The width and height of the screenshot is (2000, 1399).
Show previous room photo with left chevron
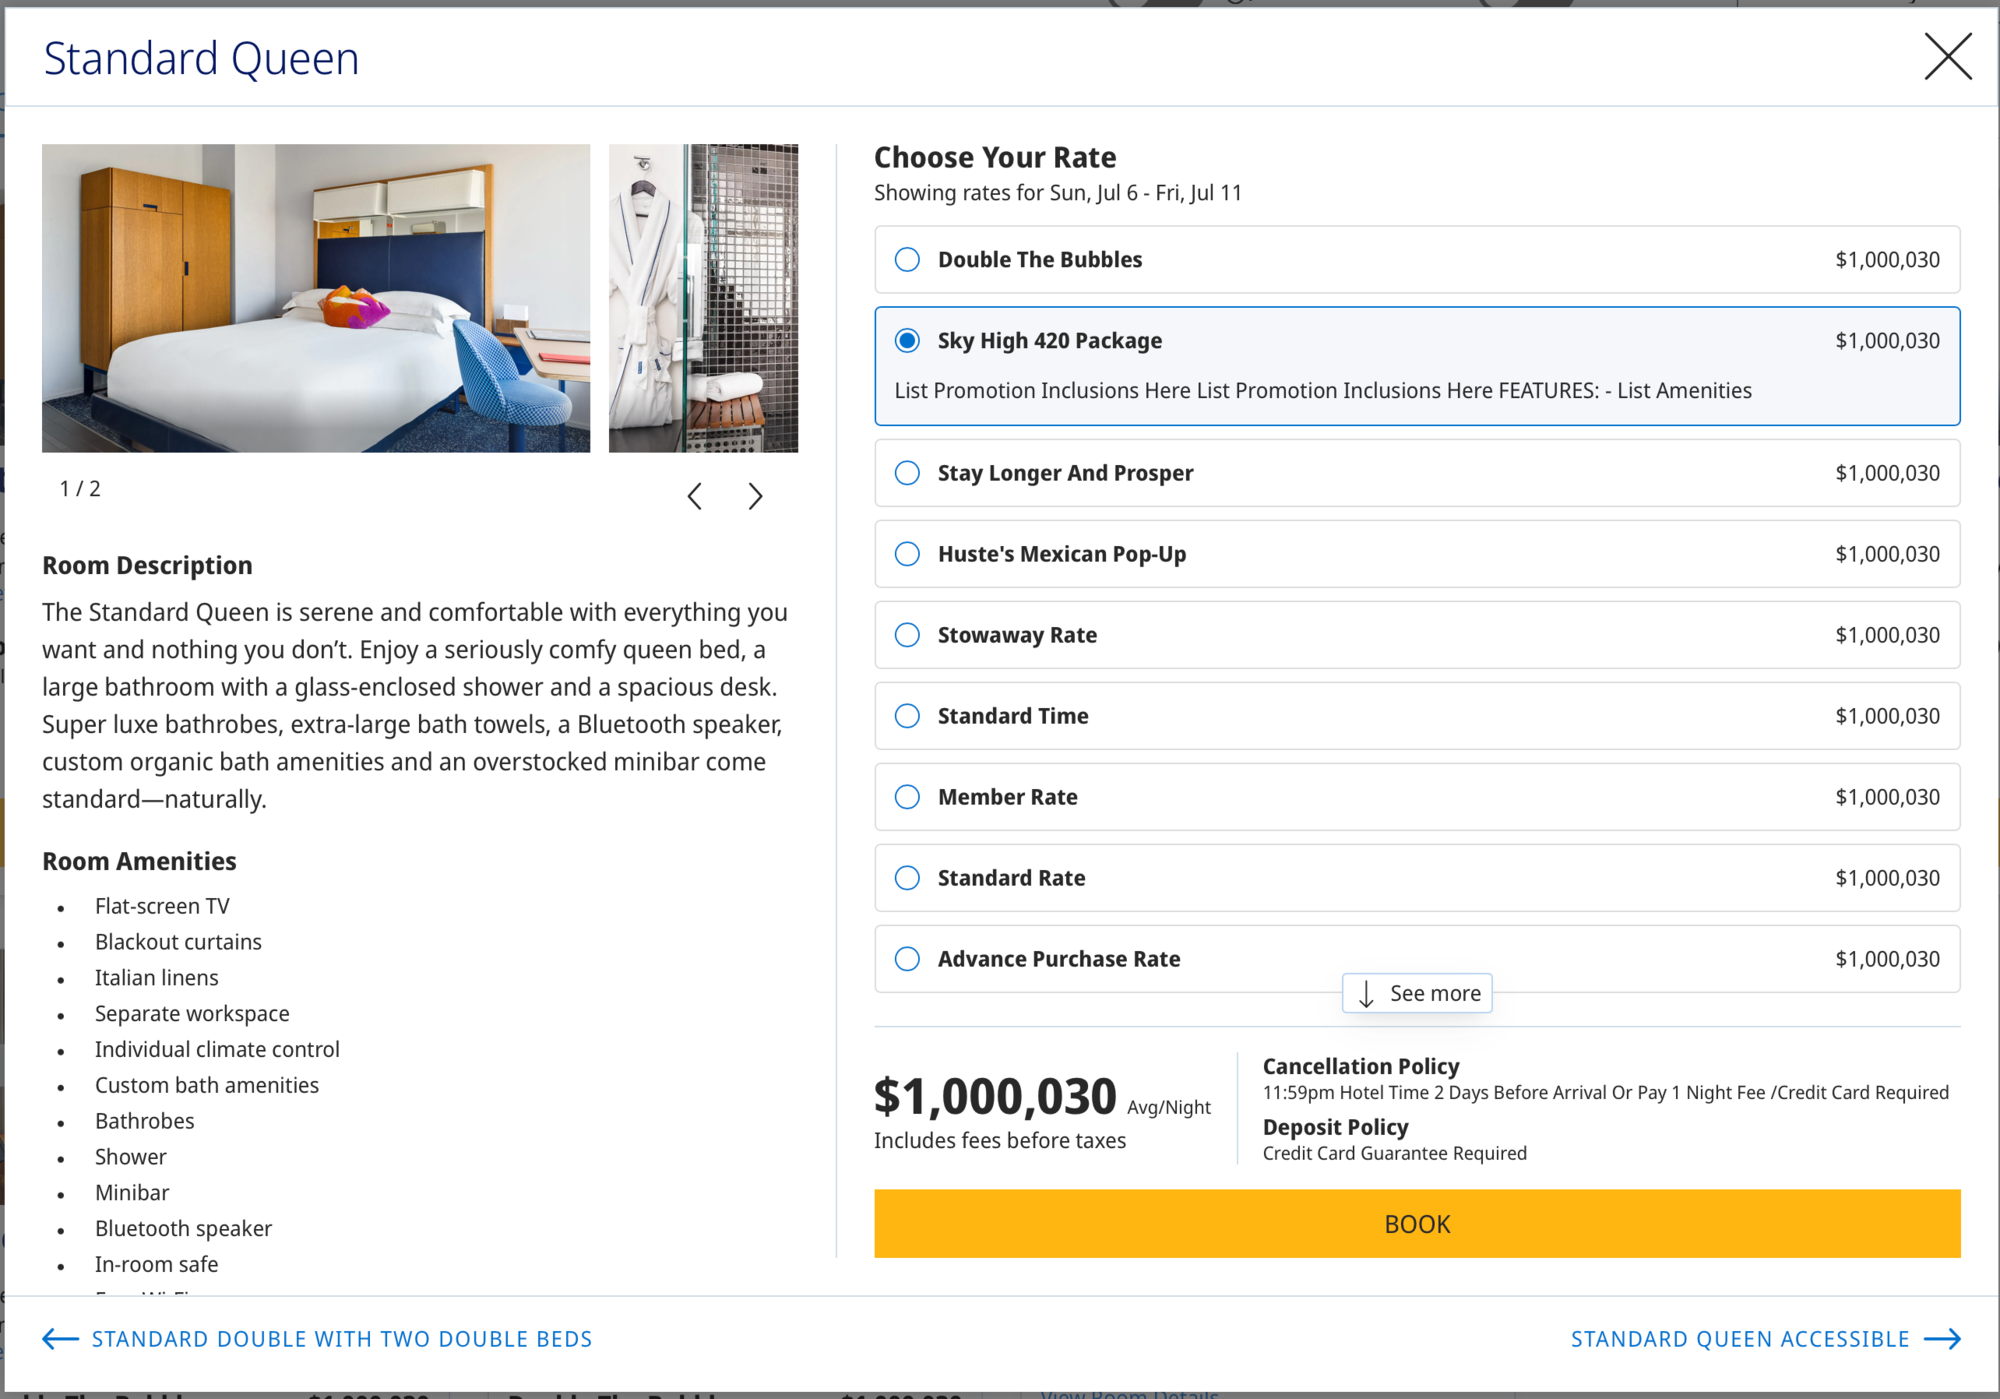point(695,496)
